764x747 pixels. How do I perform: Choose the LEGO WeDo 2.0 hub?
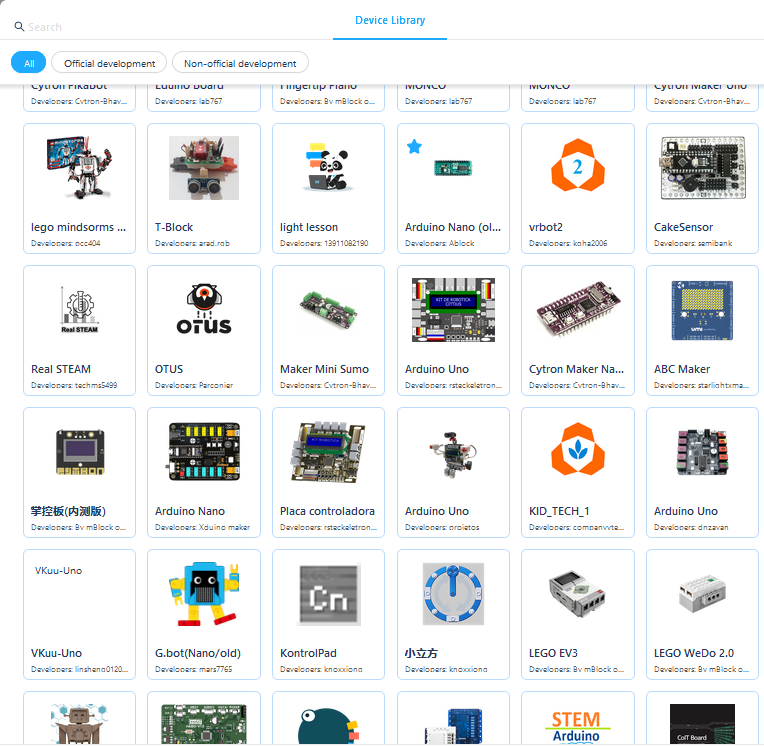tap(703, 614)
